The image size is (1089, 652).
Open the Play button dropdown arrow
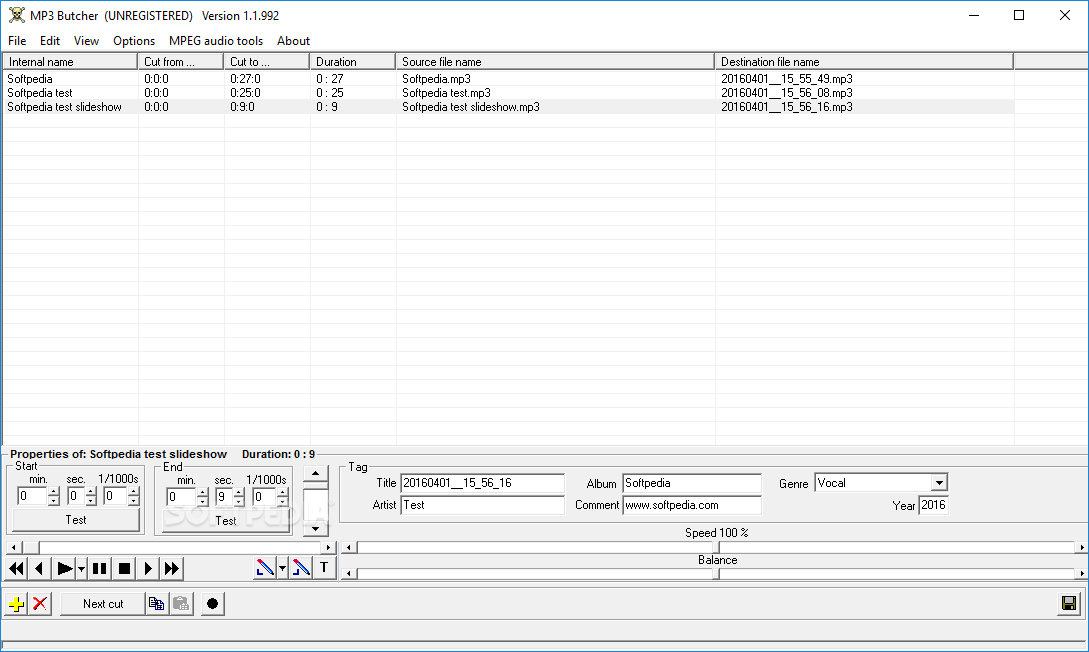[81, 569]
